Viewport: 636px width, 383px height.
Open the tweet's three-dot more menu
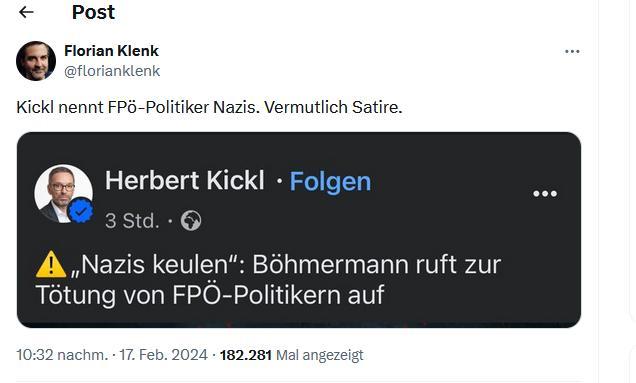572,52
